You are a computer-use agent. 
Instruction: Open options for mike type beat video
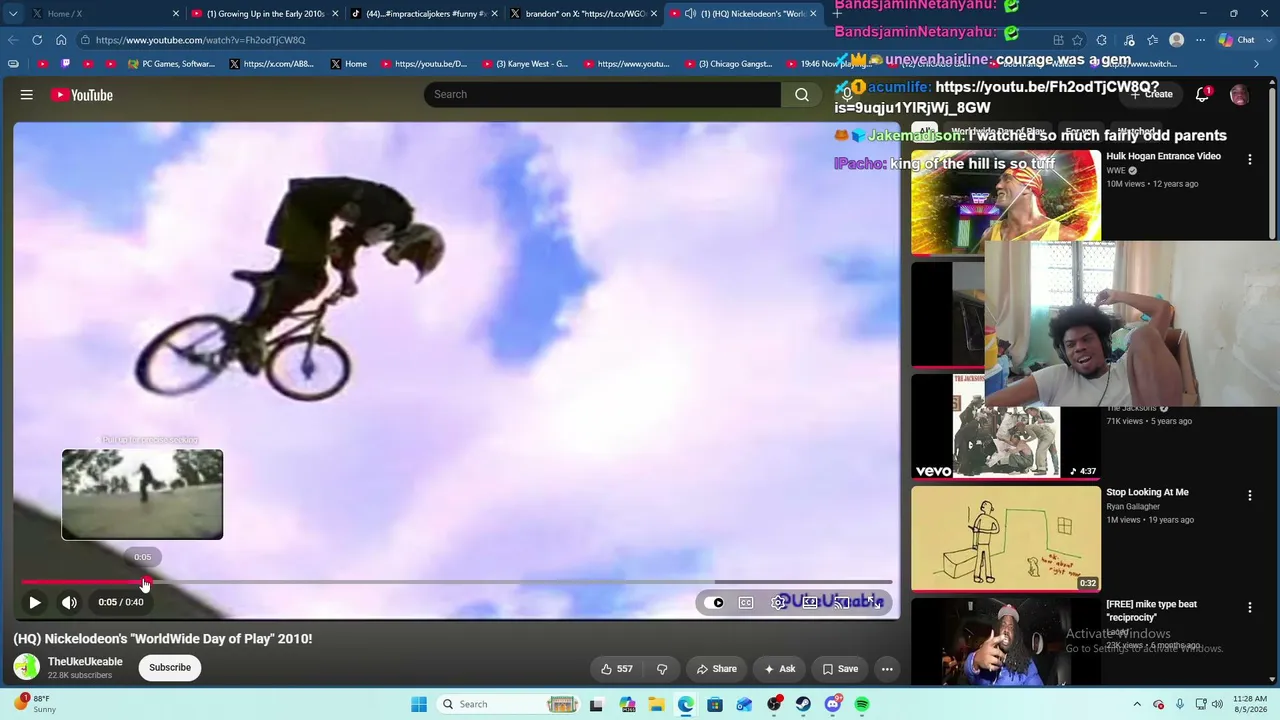click(1250, 607)
